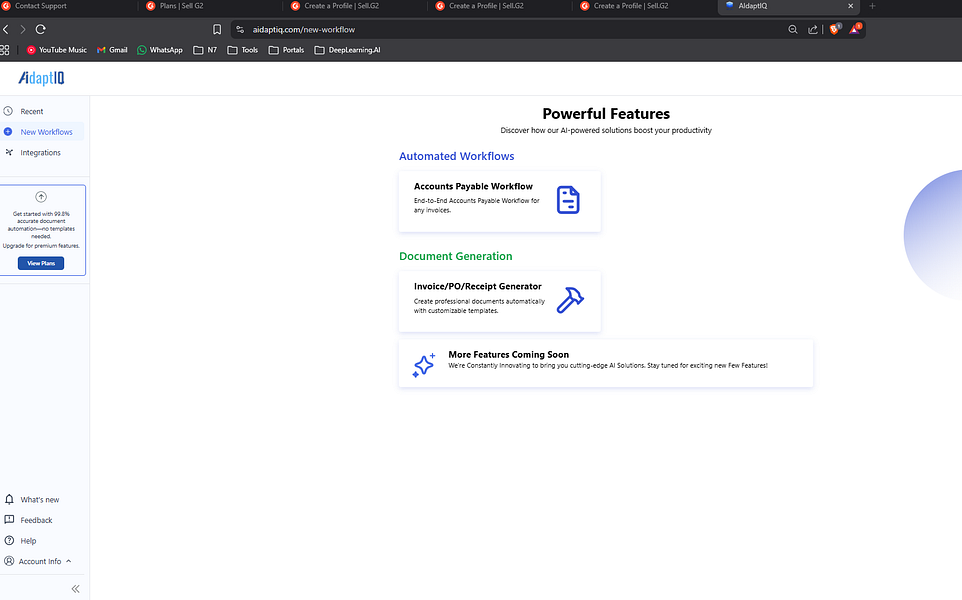This screenshot has width=962, height=600.
Task: Click New Workflows plus icon
Action: [8, 131]
